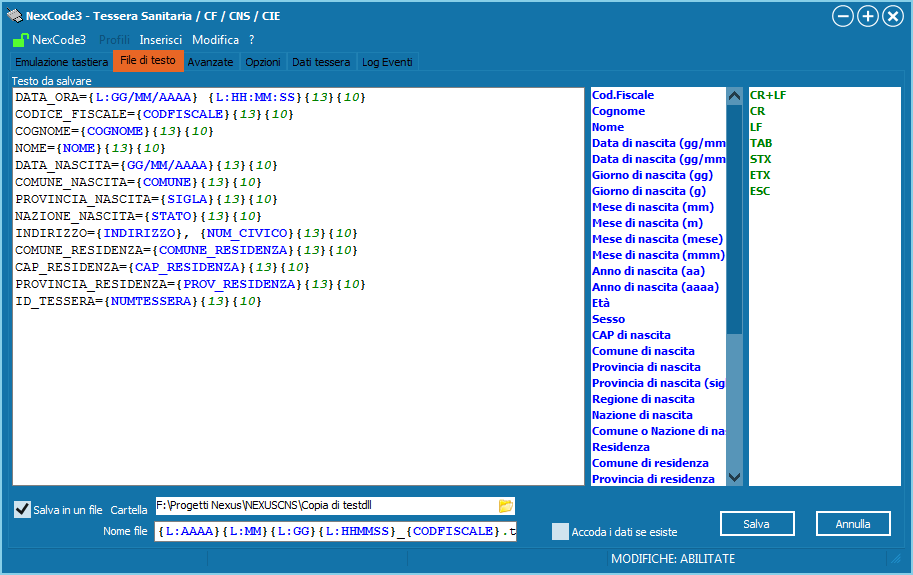Switch to Emulazione tastiera tab
Image resolution: width=913 pixels, height=575 pixels.
click(x=61, y=62)
